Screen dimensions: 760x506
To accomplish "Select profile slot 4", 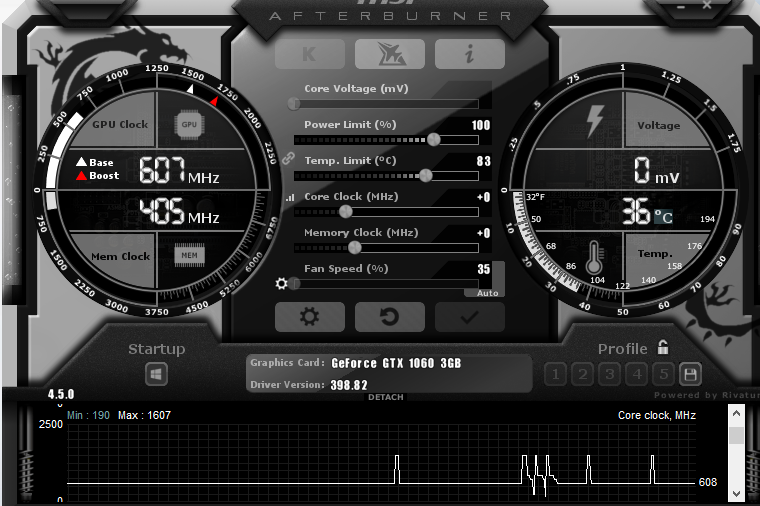I will click(x=637, y=374).
